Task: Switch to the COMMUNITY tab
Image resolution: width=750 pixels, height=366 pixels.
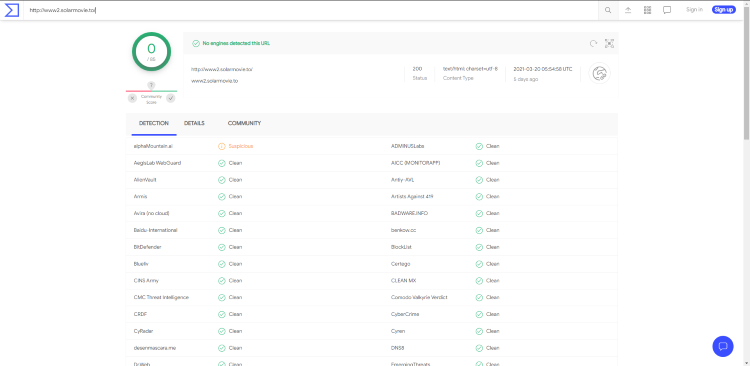Action: tap(244, 123)
